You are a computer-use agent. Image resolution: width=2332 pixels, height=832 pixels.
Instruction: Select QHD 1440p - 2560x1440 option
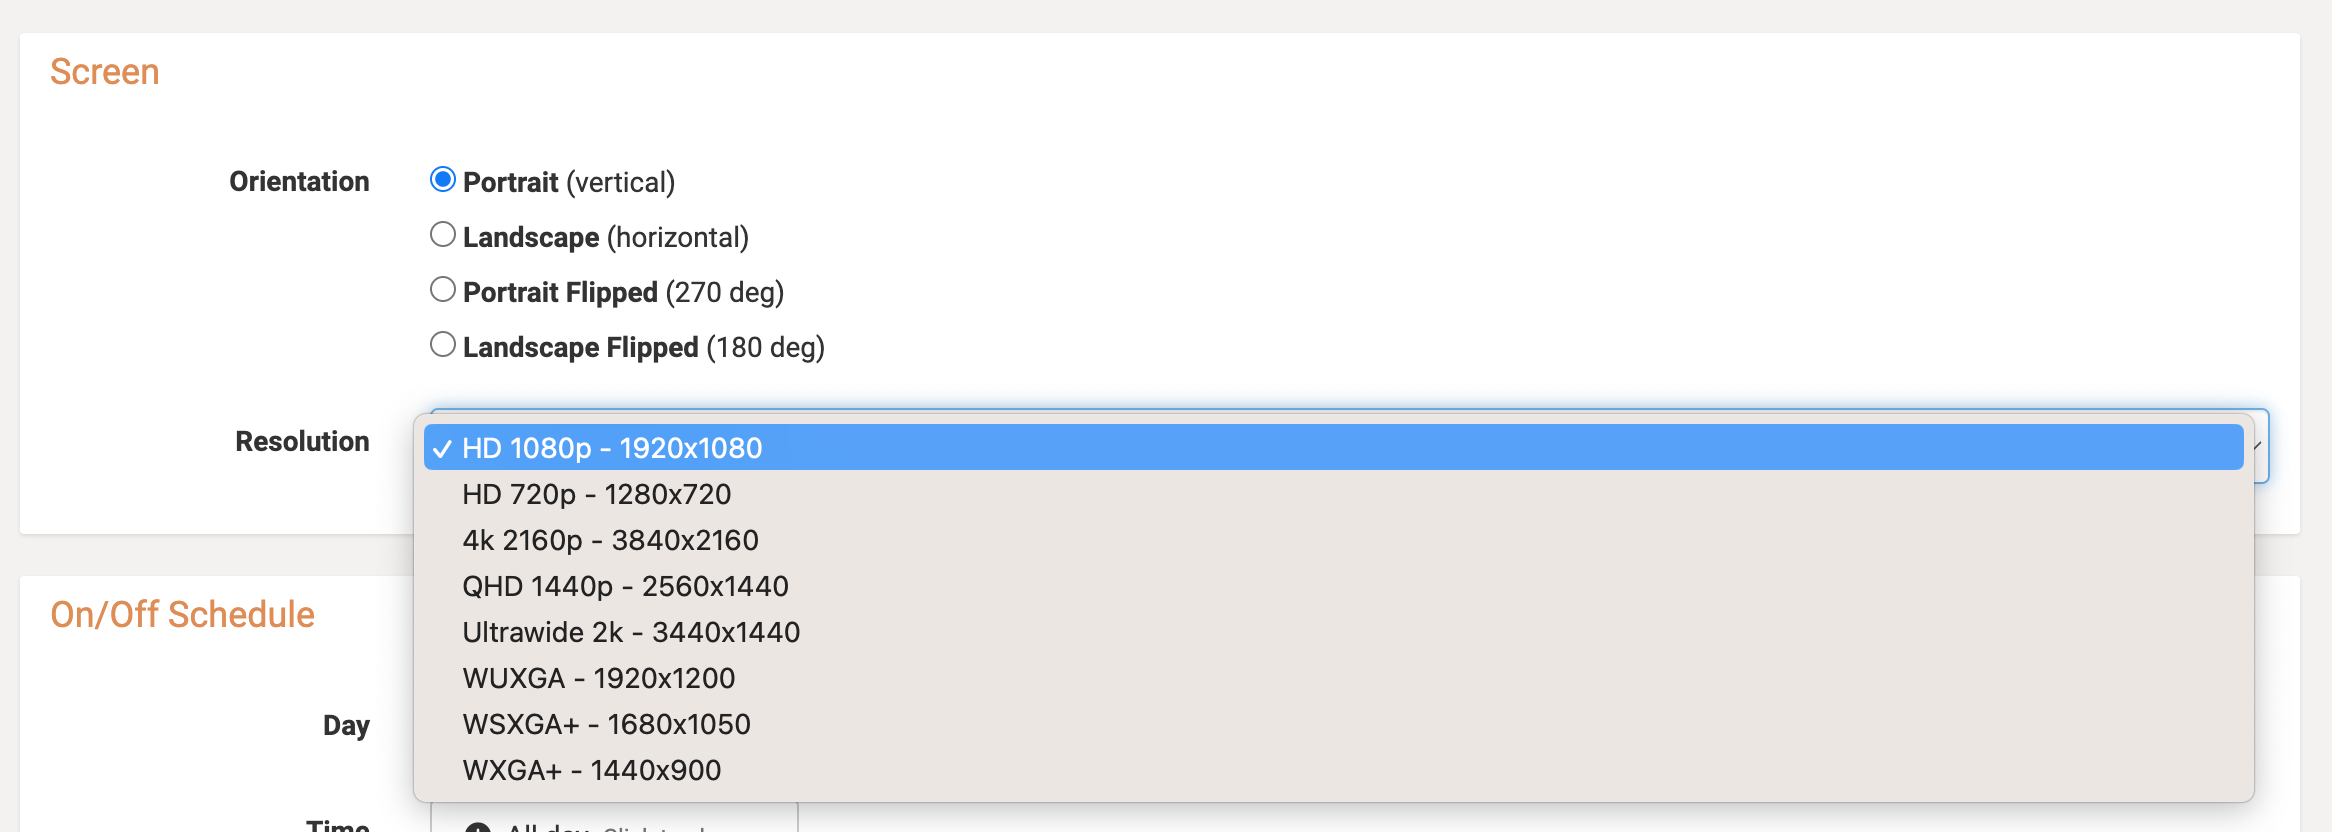[x=625, y=586]
